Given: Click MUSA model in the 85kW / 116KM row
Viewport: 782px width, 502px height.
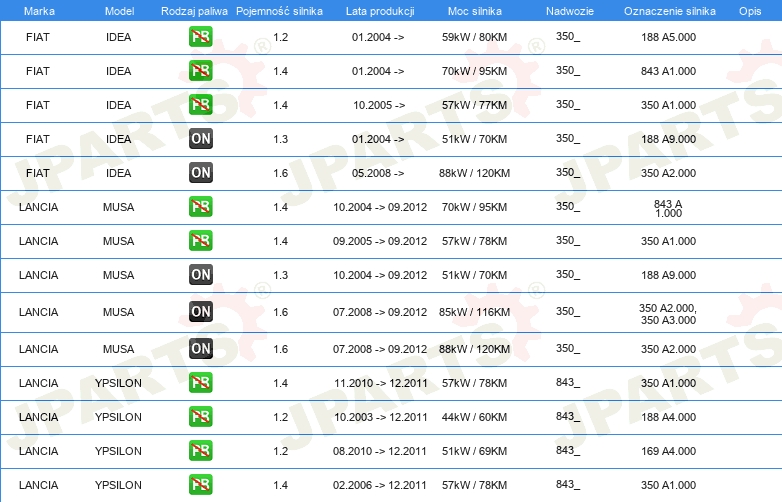Looking at the screenshot, I should [x=119, y=312].
